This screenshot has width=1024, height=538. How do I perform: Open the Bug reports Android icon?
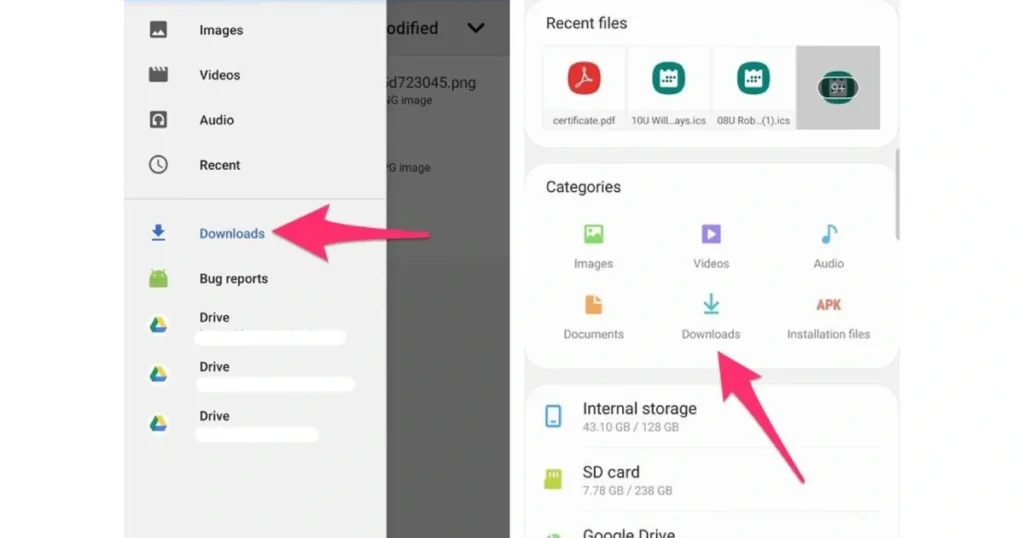(158, 279)
